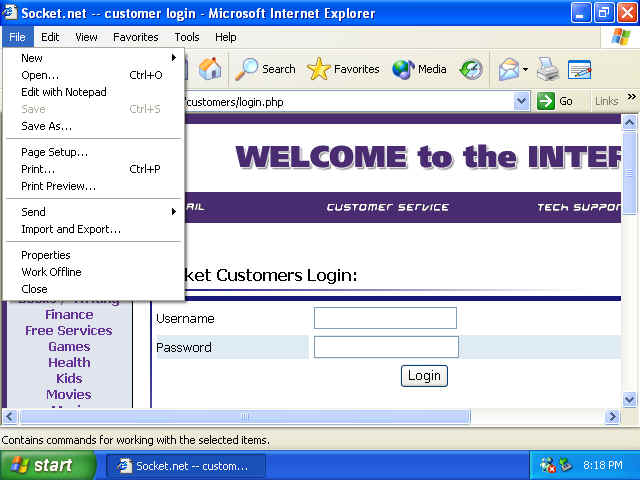The width and height of the screenshot is (640, 480).
Task: Click the Socket.net taskbar button
Action: click(x=186, y=466)
